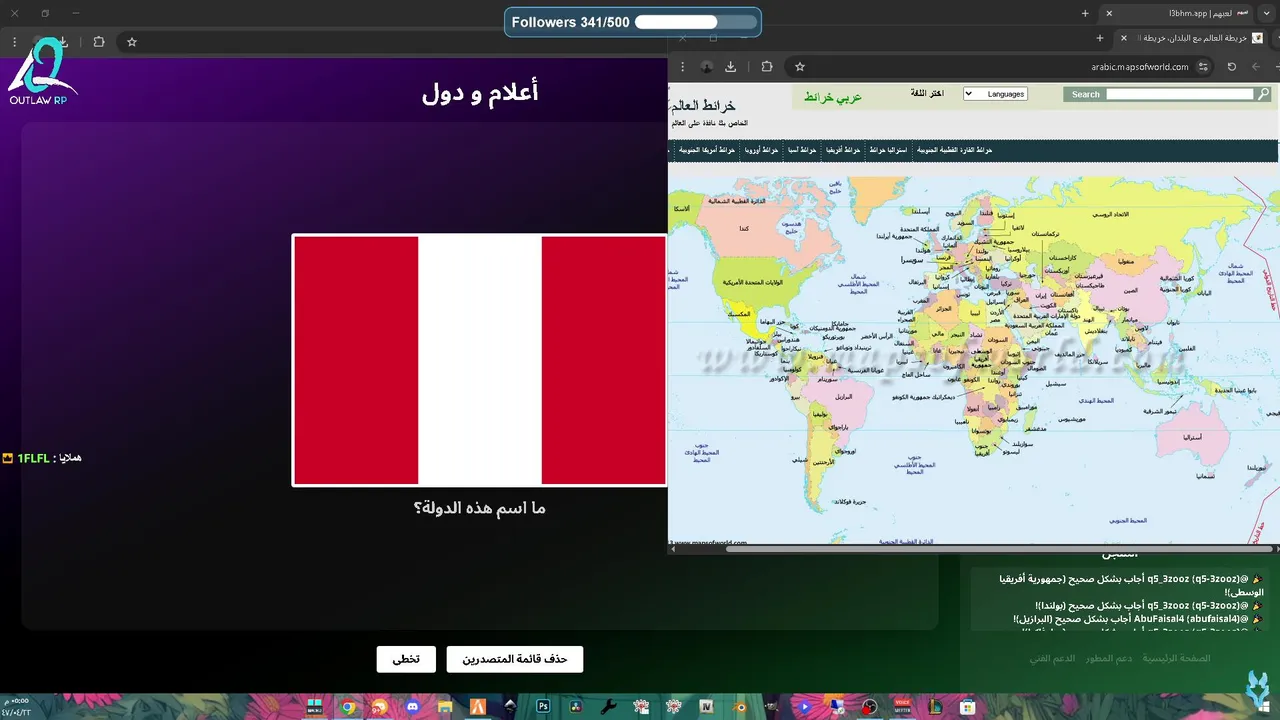
Task: Click the أعلام و دول page title
Action: (x=480, y=93)
